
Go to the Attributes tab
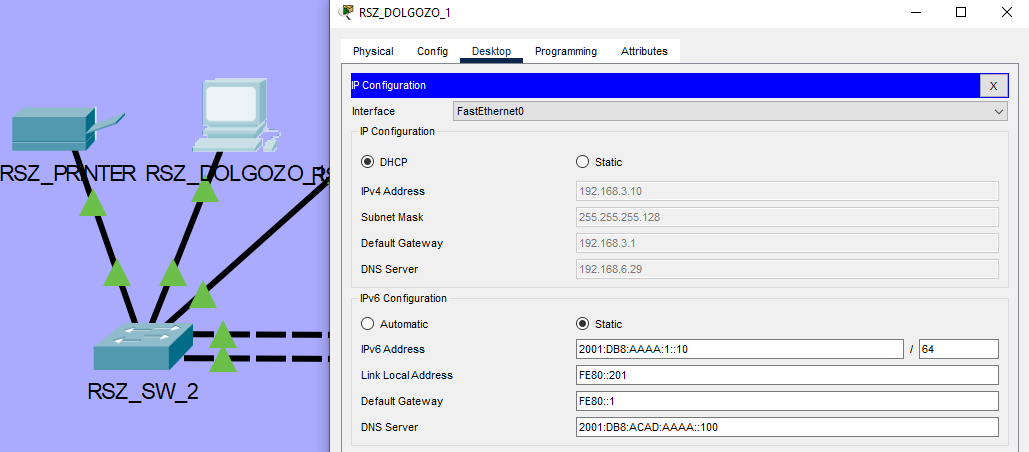644,51
